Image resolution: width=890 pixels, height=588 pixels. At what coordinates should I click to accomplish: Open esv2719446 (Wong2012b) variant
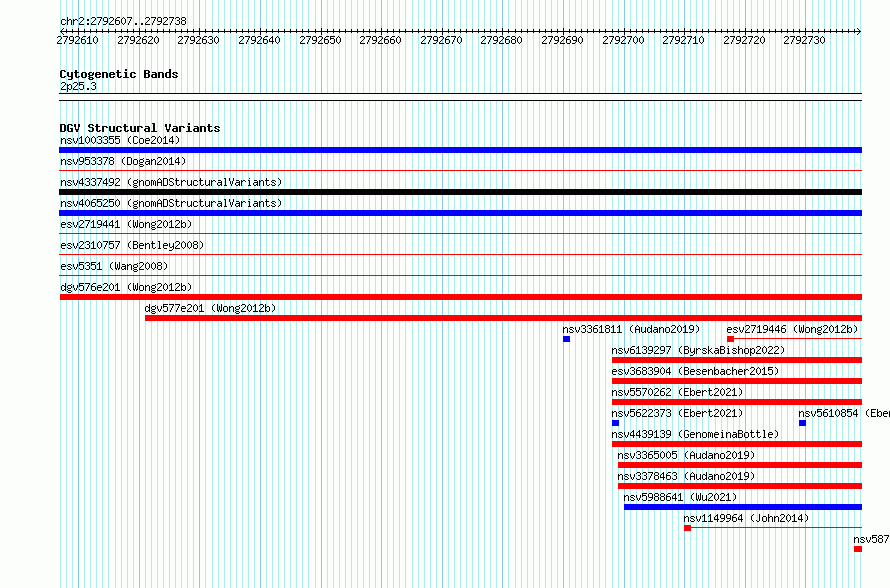(x=792, y=329)
